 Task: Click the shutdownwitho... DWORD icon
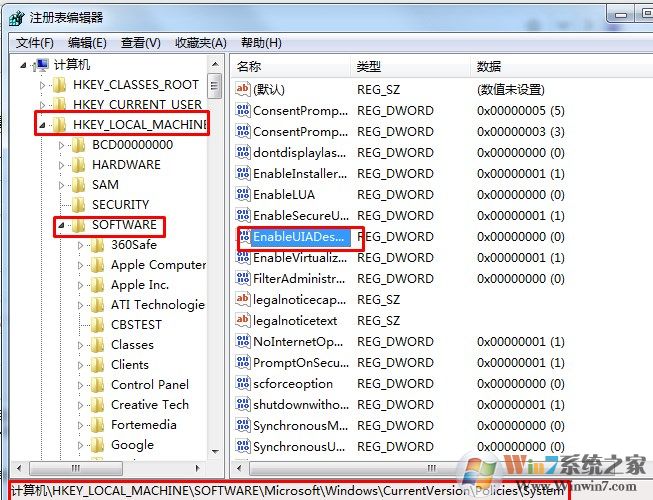[243, 404]
